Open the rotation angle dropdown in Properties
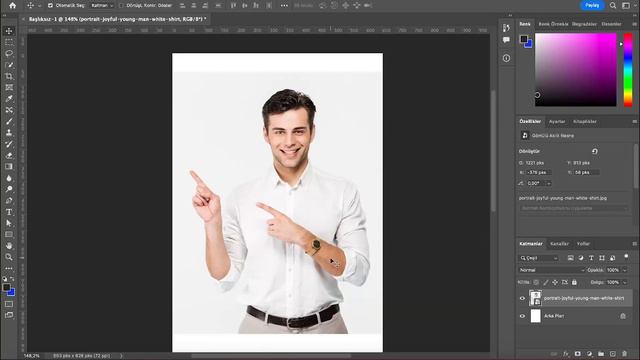 (549, 184)
